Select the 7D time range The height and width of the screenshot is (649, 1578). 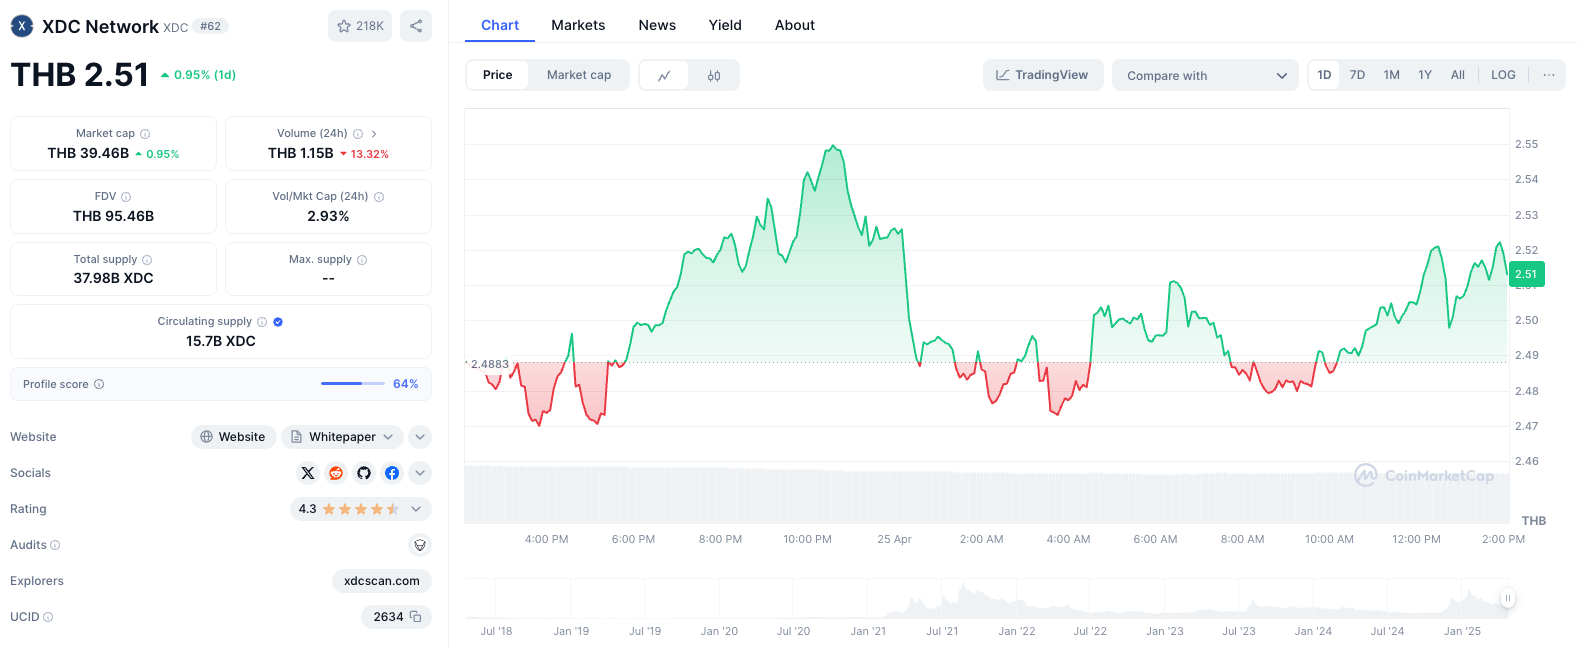click(1357, 75)
